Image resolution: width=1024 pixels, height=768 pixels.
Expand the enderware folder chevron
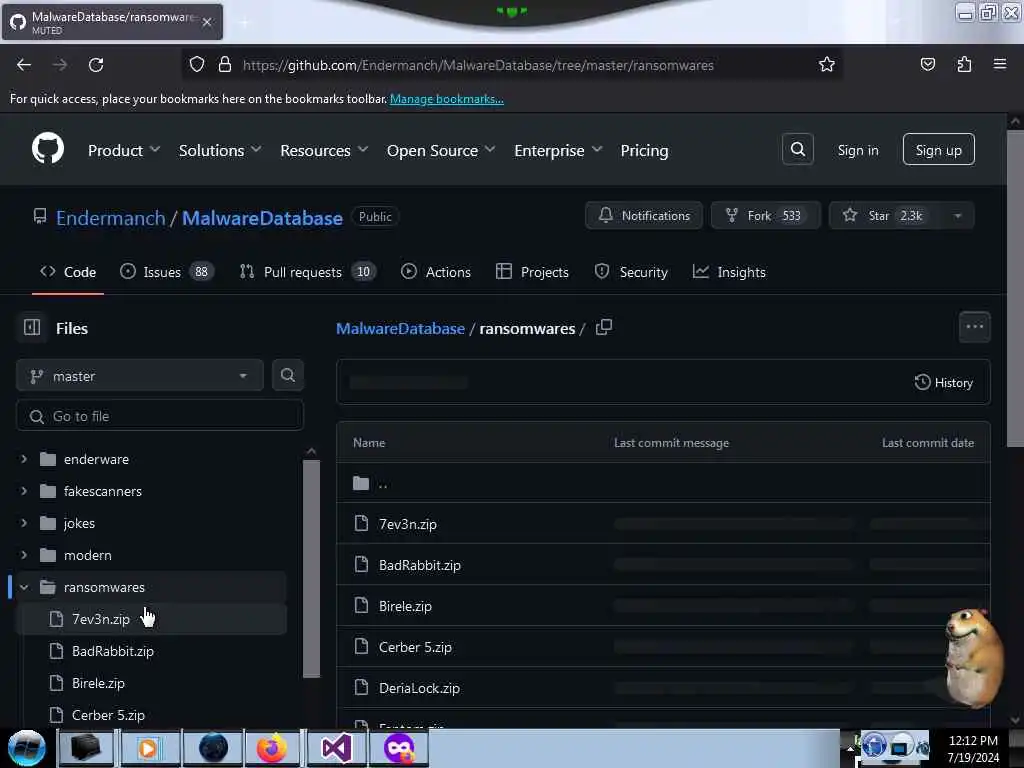click(x=24, y=459)
